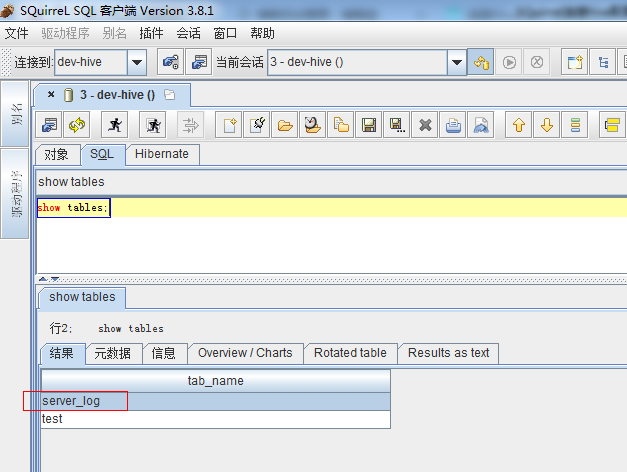Open the 文件 menu
The height and width of the screenshot is (472, 627).
[16, 33]
